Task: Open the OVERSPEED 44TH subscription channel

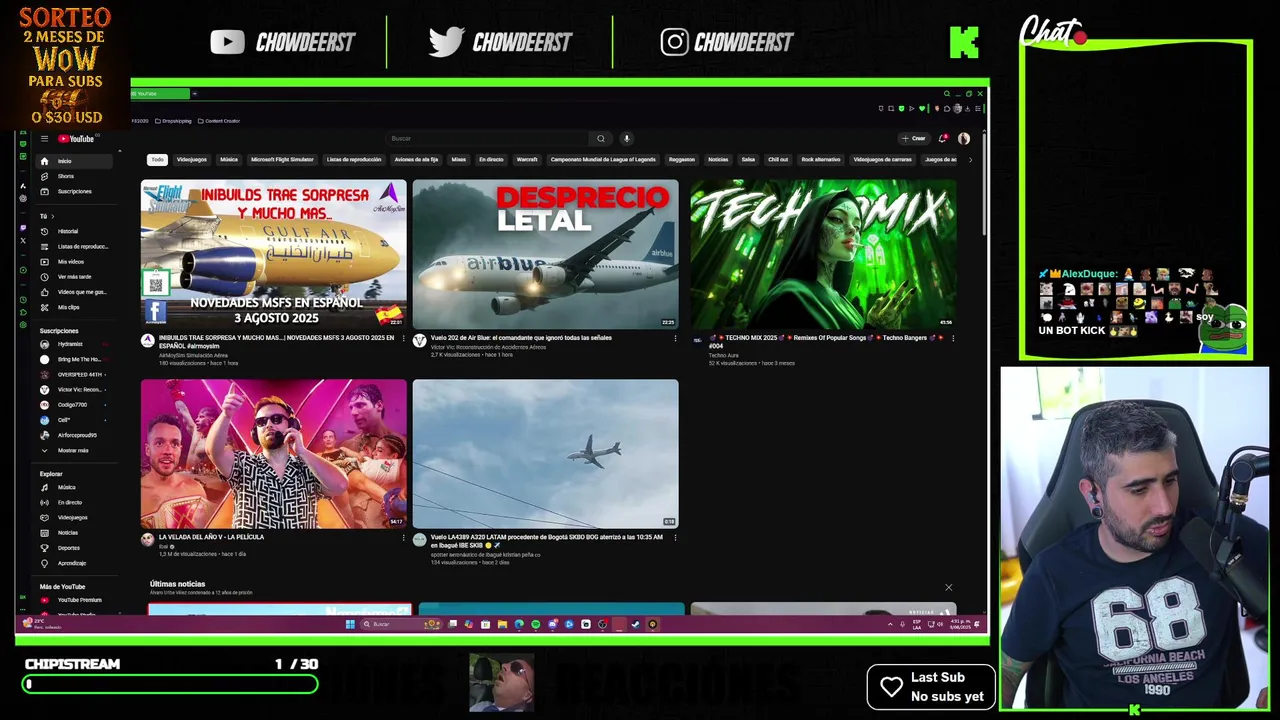Action: coord(72,374)
